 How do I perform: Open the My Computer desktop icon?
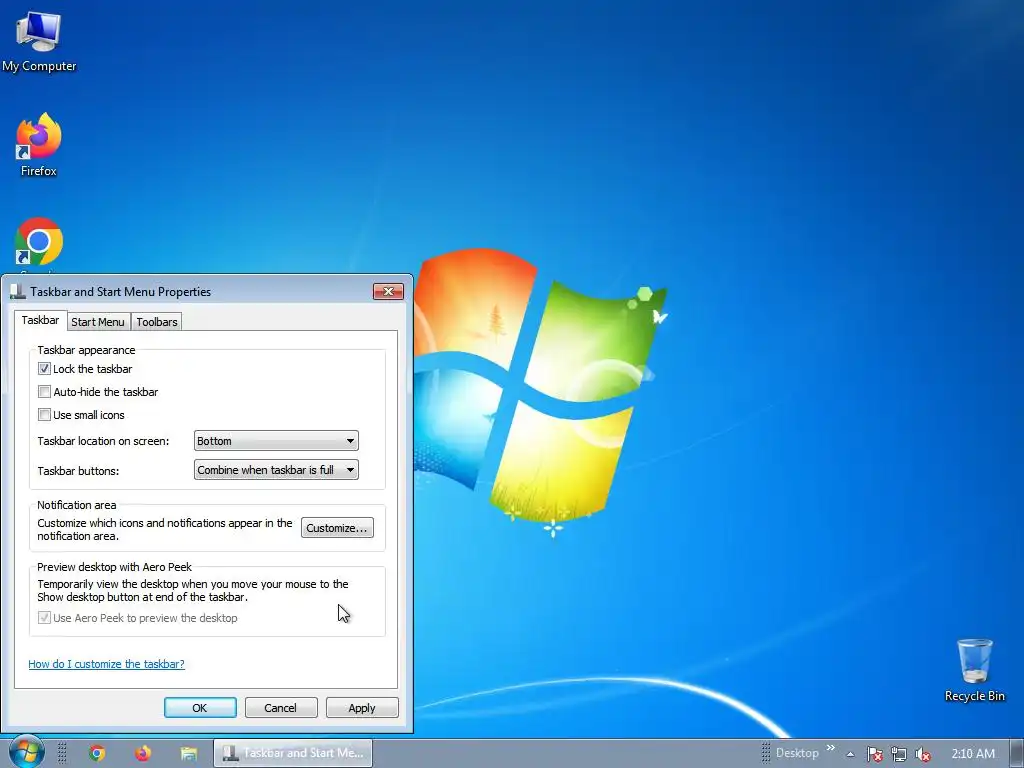click(x=39, y=40)
